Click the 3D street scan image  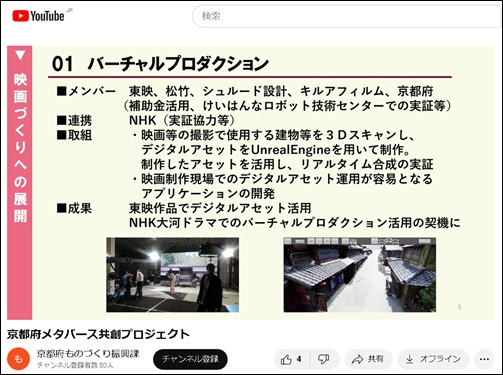pos(360,275)
